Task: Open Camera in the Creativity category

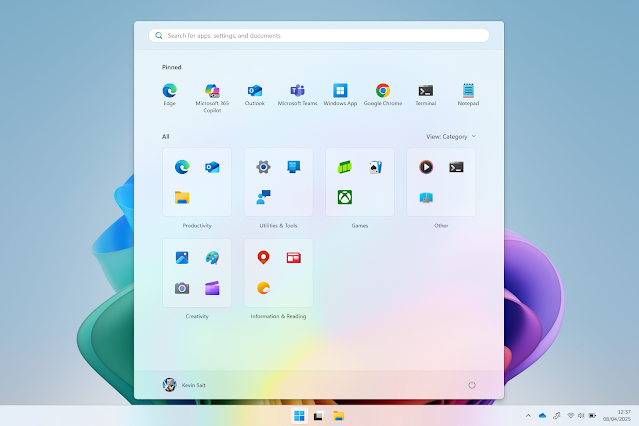Action: (x=182, y=288)
